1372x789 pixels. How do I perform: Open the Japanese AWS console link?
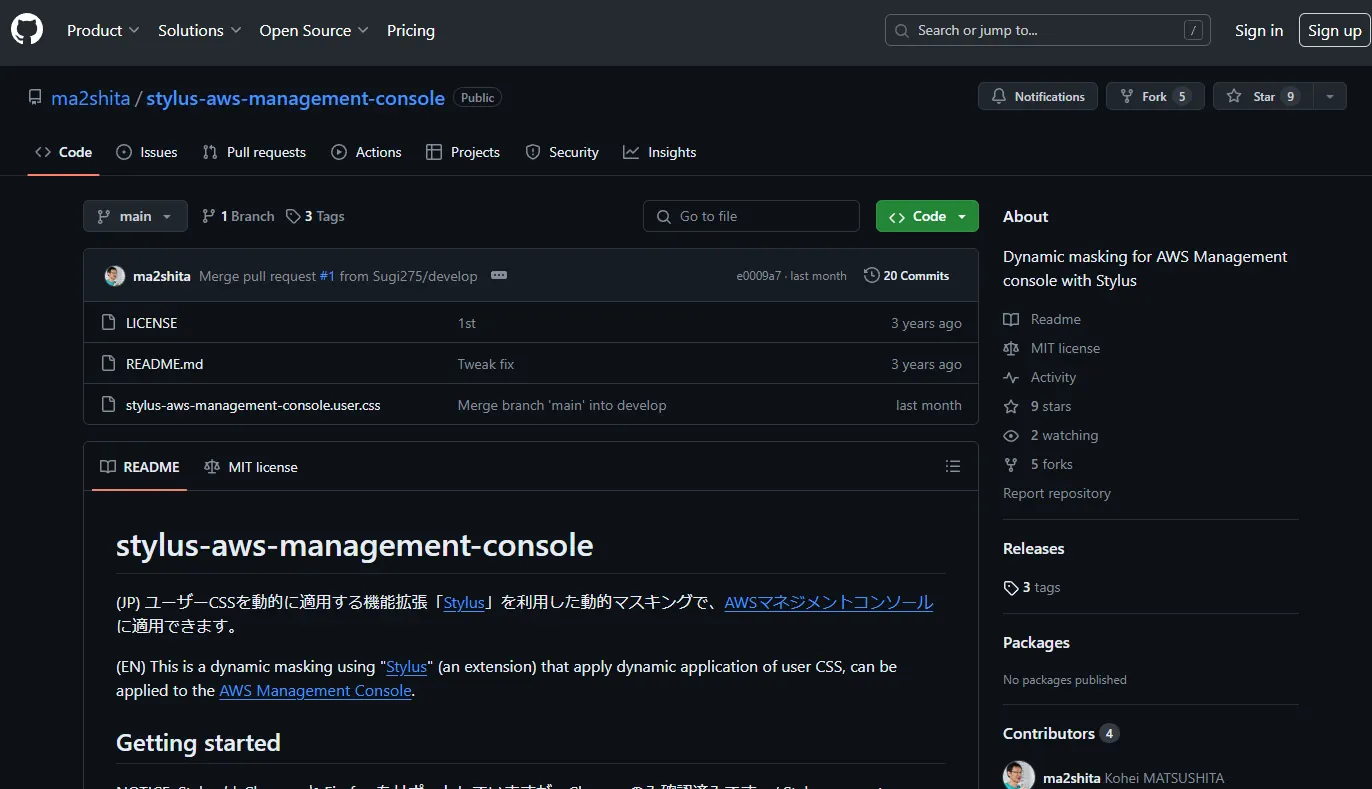coord(829,603)
